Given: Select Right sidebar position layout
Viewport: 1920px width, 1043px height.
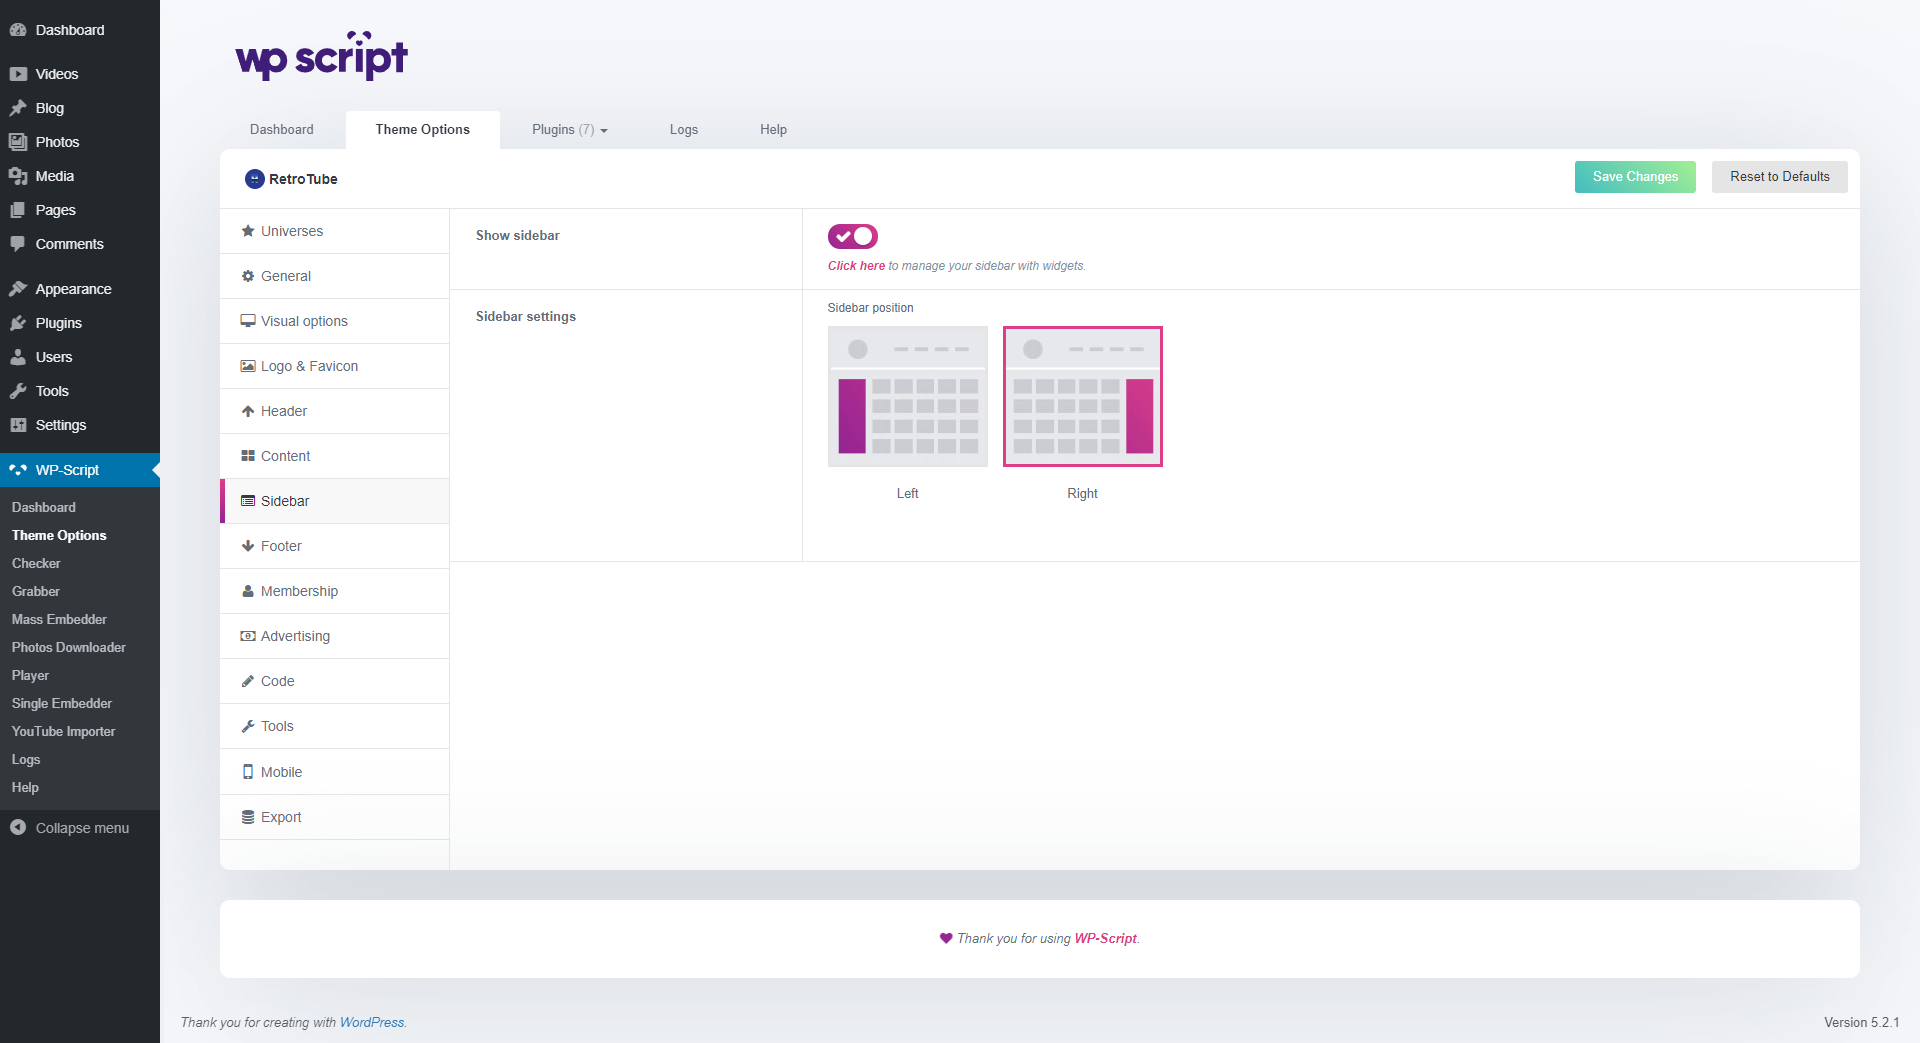Looking at the screenshot, I should 1082,396.
